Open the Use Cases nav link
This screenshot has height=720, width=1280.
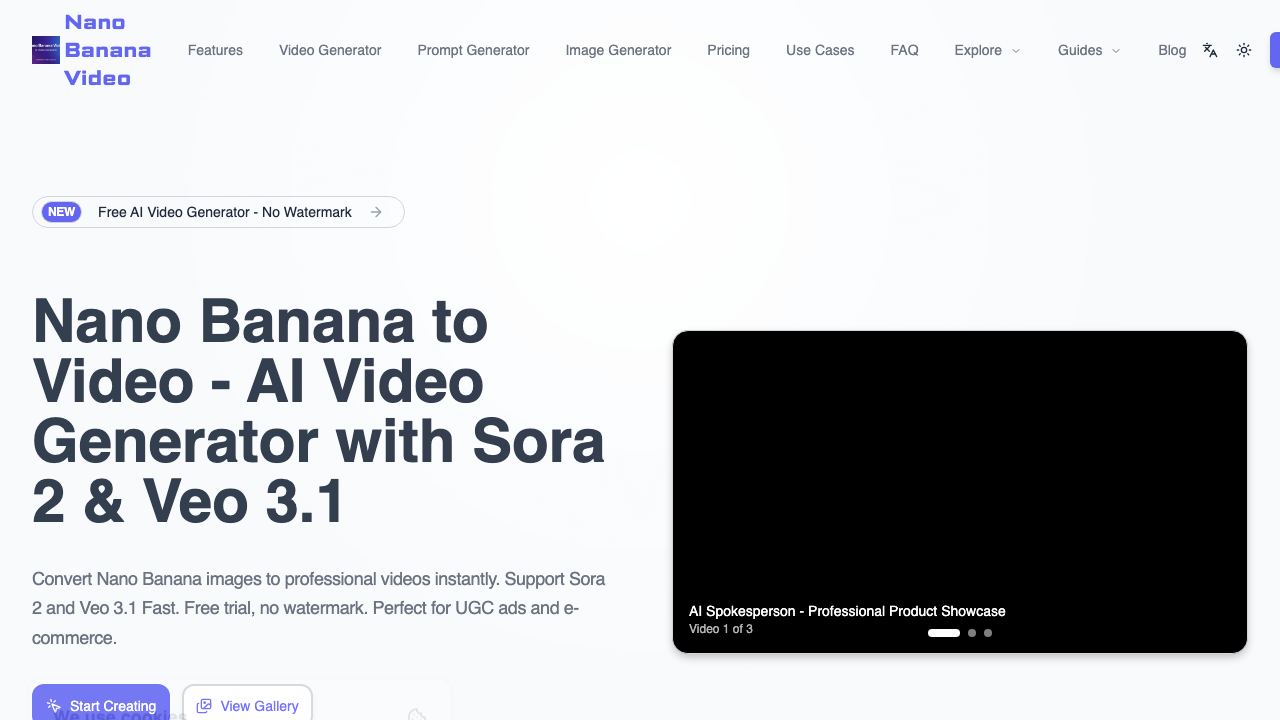(820, 50)
